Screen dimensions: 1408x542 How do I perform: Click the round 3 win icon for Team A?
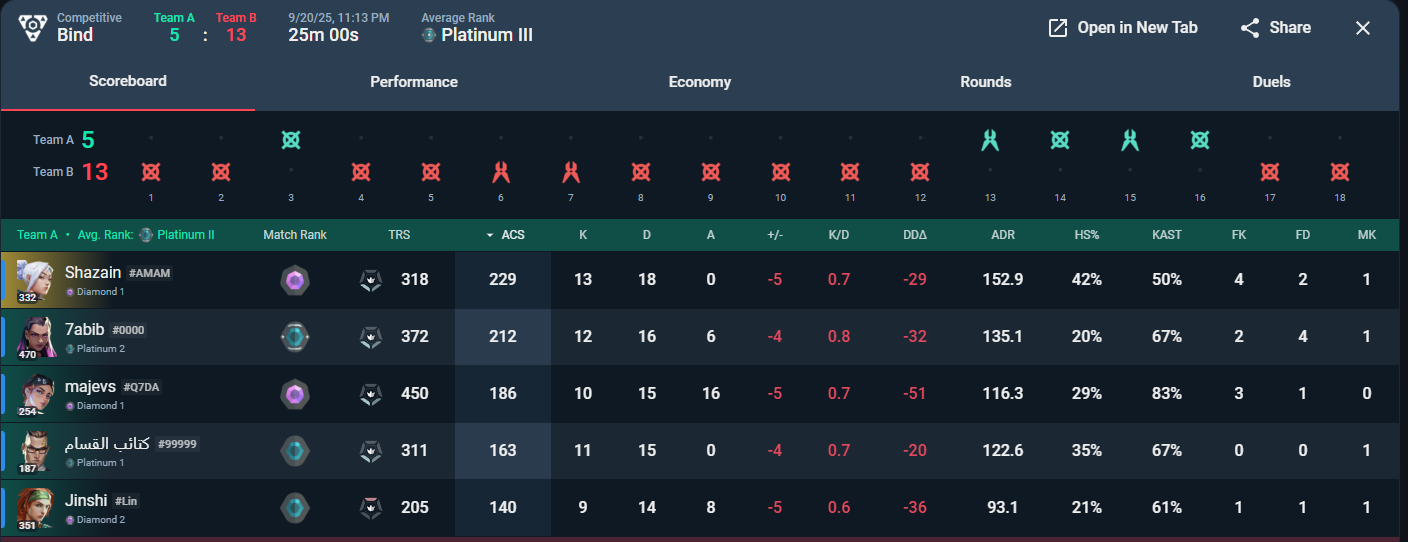291,140
